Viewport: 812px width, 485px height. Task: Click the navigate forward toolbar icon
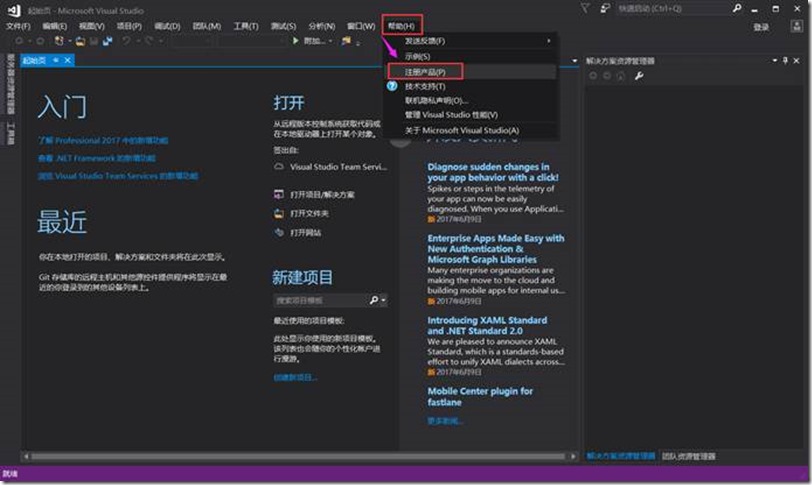coord(40,40)
